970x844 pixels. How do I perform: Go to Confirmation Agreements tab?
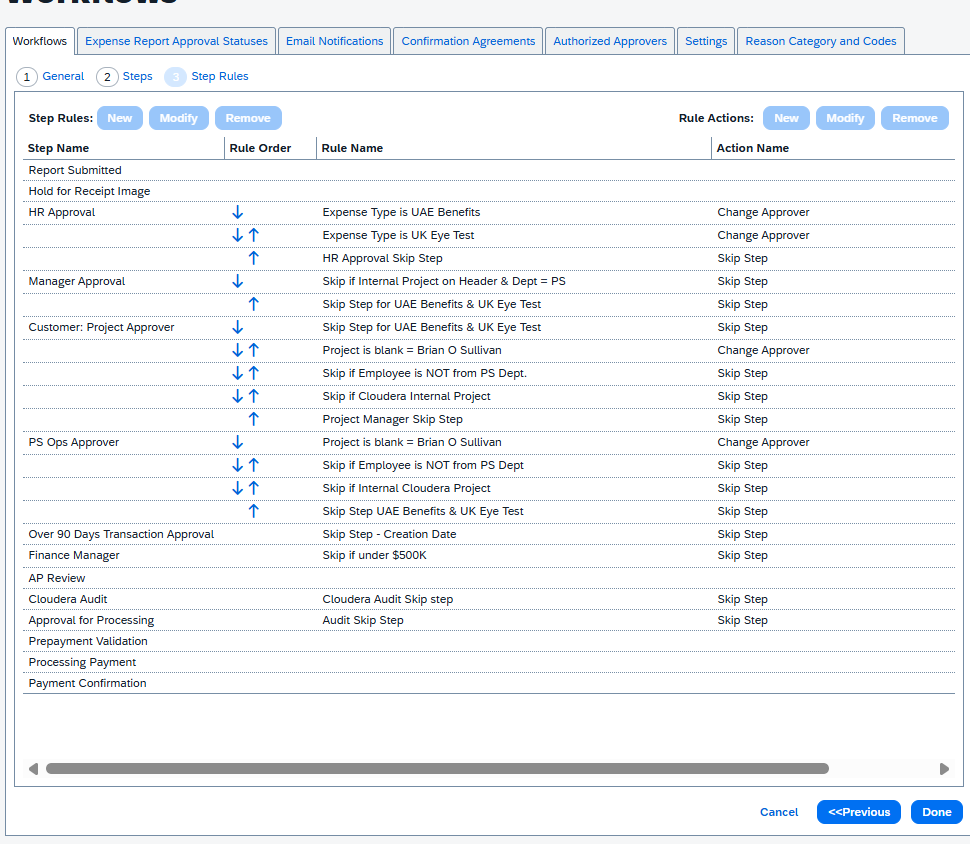click(x=468, y=41)
